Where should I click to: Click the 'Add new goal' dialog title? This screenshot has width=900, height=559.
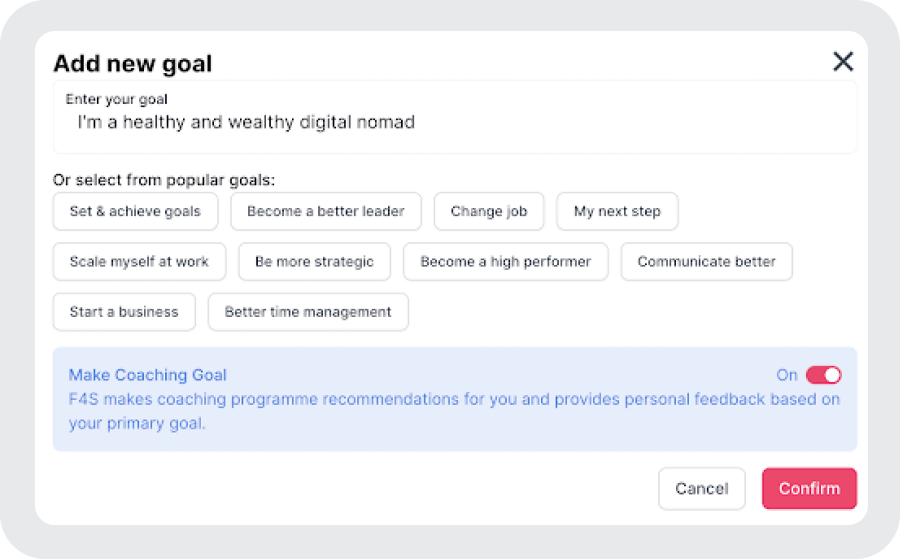132,64
